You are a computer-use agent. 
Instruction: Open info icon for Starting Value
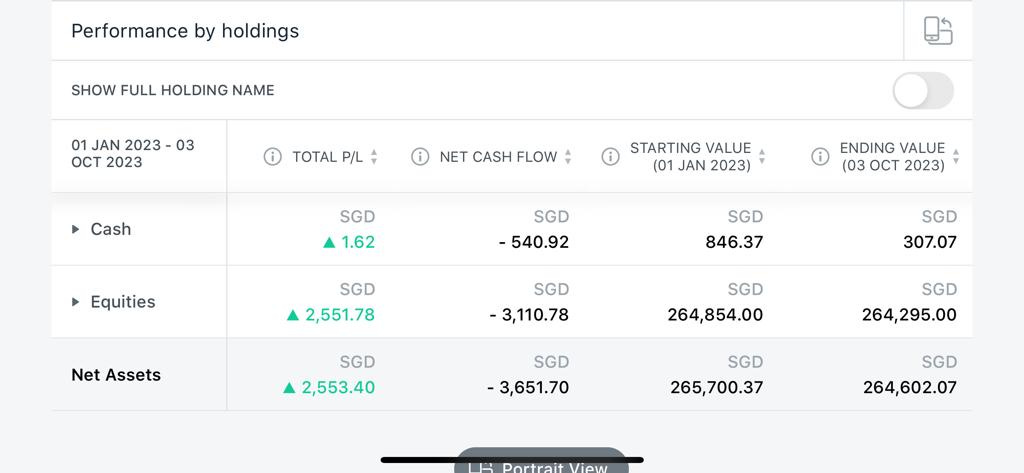coord(610,157)
